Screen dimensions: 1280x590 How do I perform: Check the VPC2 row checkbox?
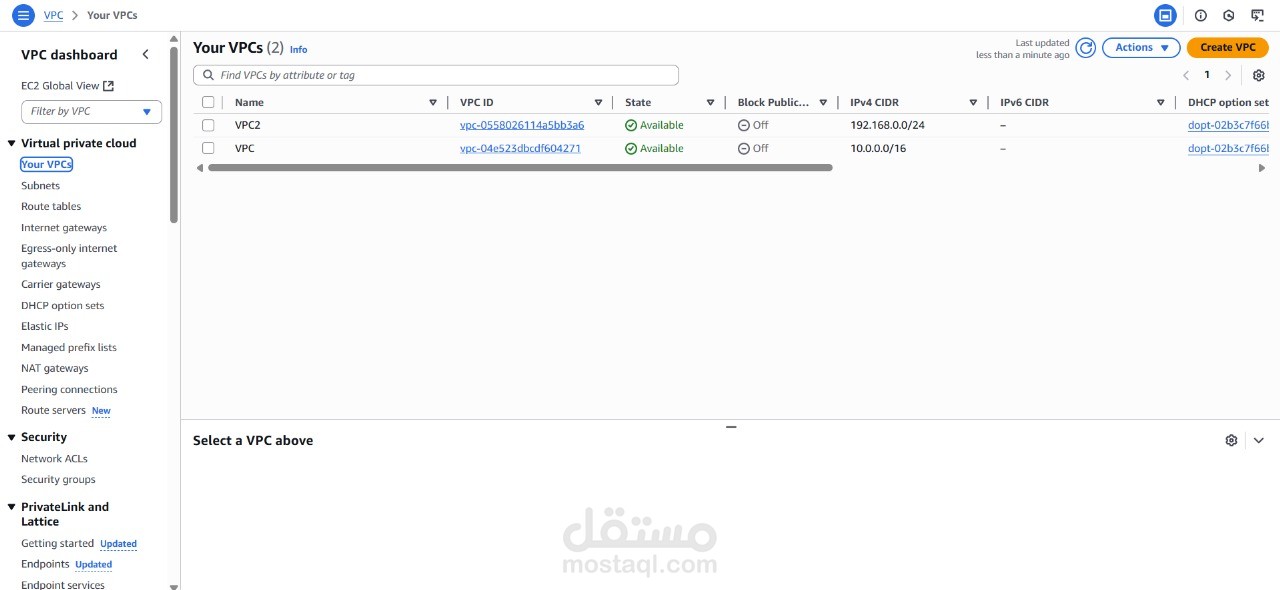tap(208, 125)
